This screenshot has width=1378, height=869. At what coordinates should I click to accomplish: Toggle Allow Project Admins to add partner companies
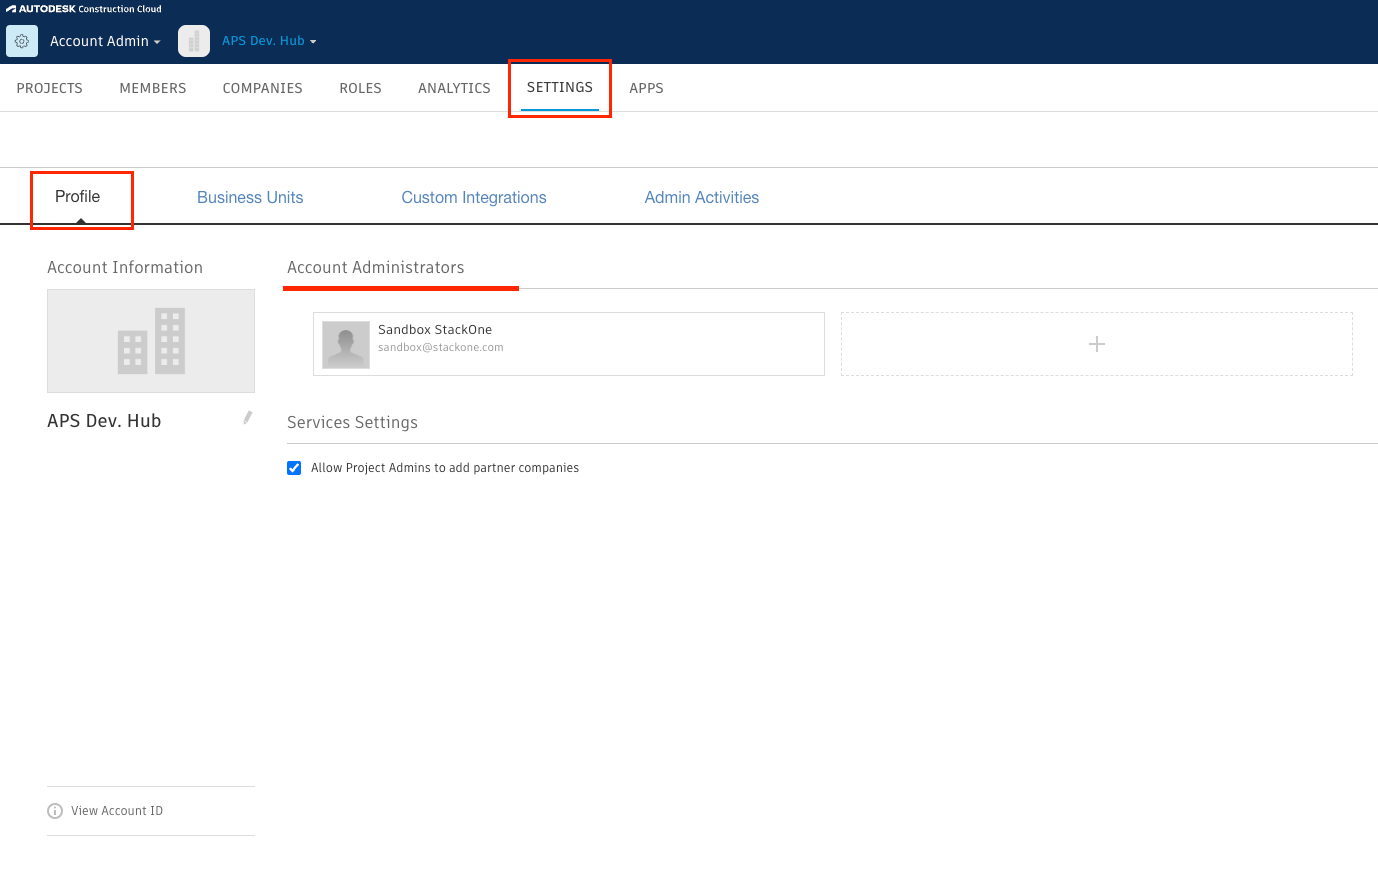[294, 468]
